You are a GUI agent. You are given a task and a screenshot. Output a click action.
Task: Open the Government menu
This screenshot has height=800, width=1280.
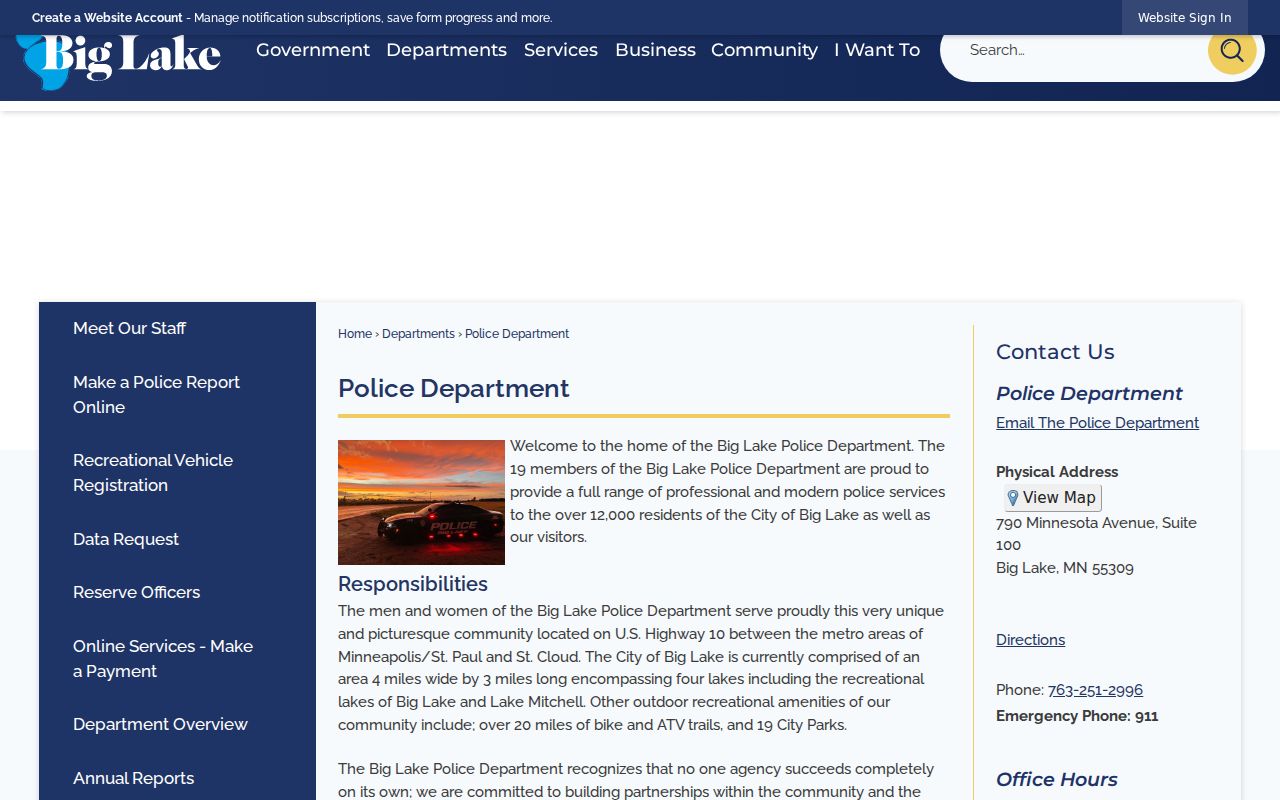click(x=313, y=50)
